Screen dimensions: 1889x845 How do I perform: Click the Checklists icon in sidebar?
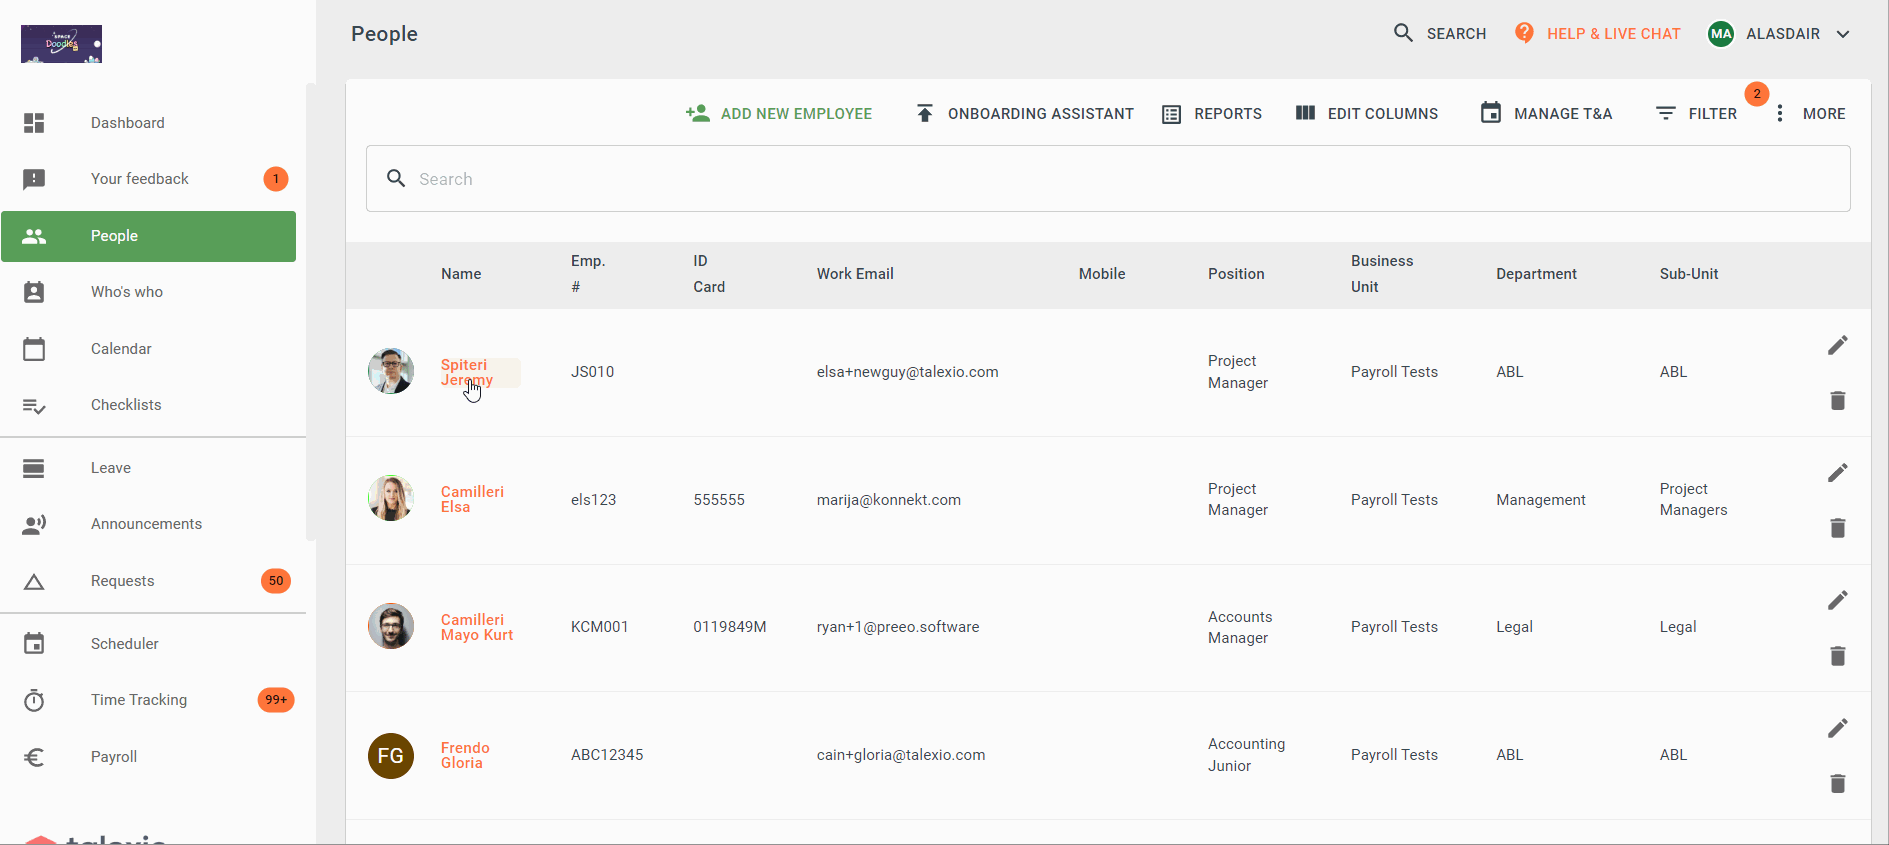34,406
